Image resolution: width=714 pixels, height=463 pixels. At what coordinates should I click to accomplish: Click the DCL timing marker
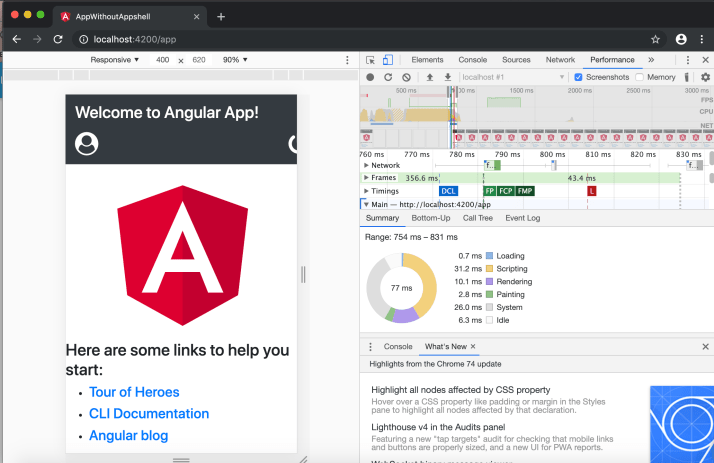click(449, 191)
